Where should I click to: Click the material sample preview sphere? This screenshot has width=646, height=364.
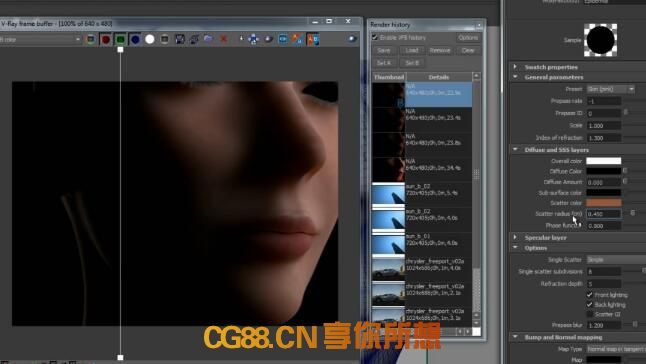[601, 40]
